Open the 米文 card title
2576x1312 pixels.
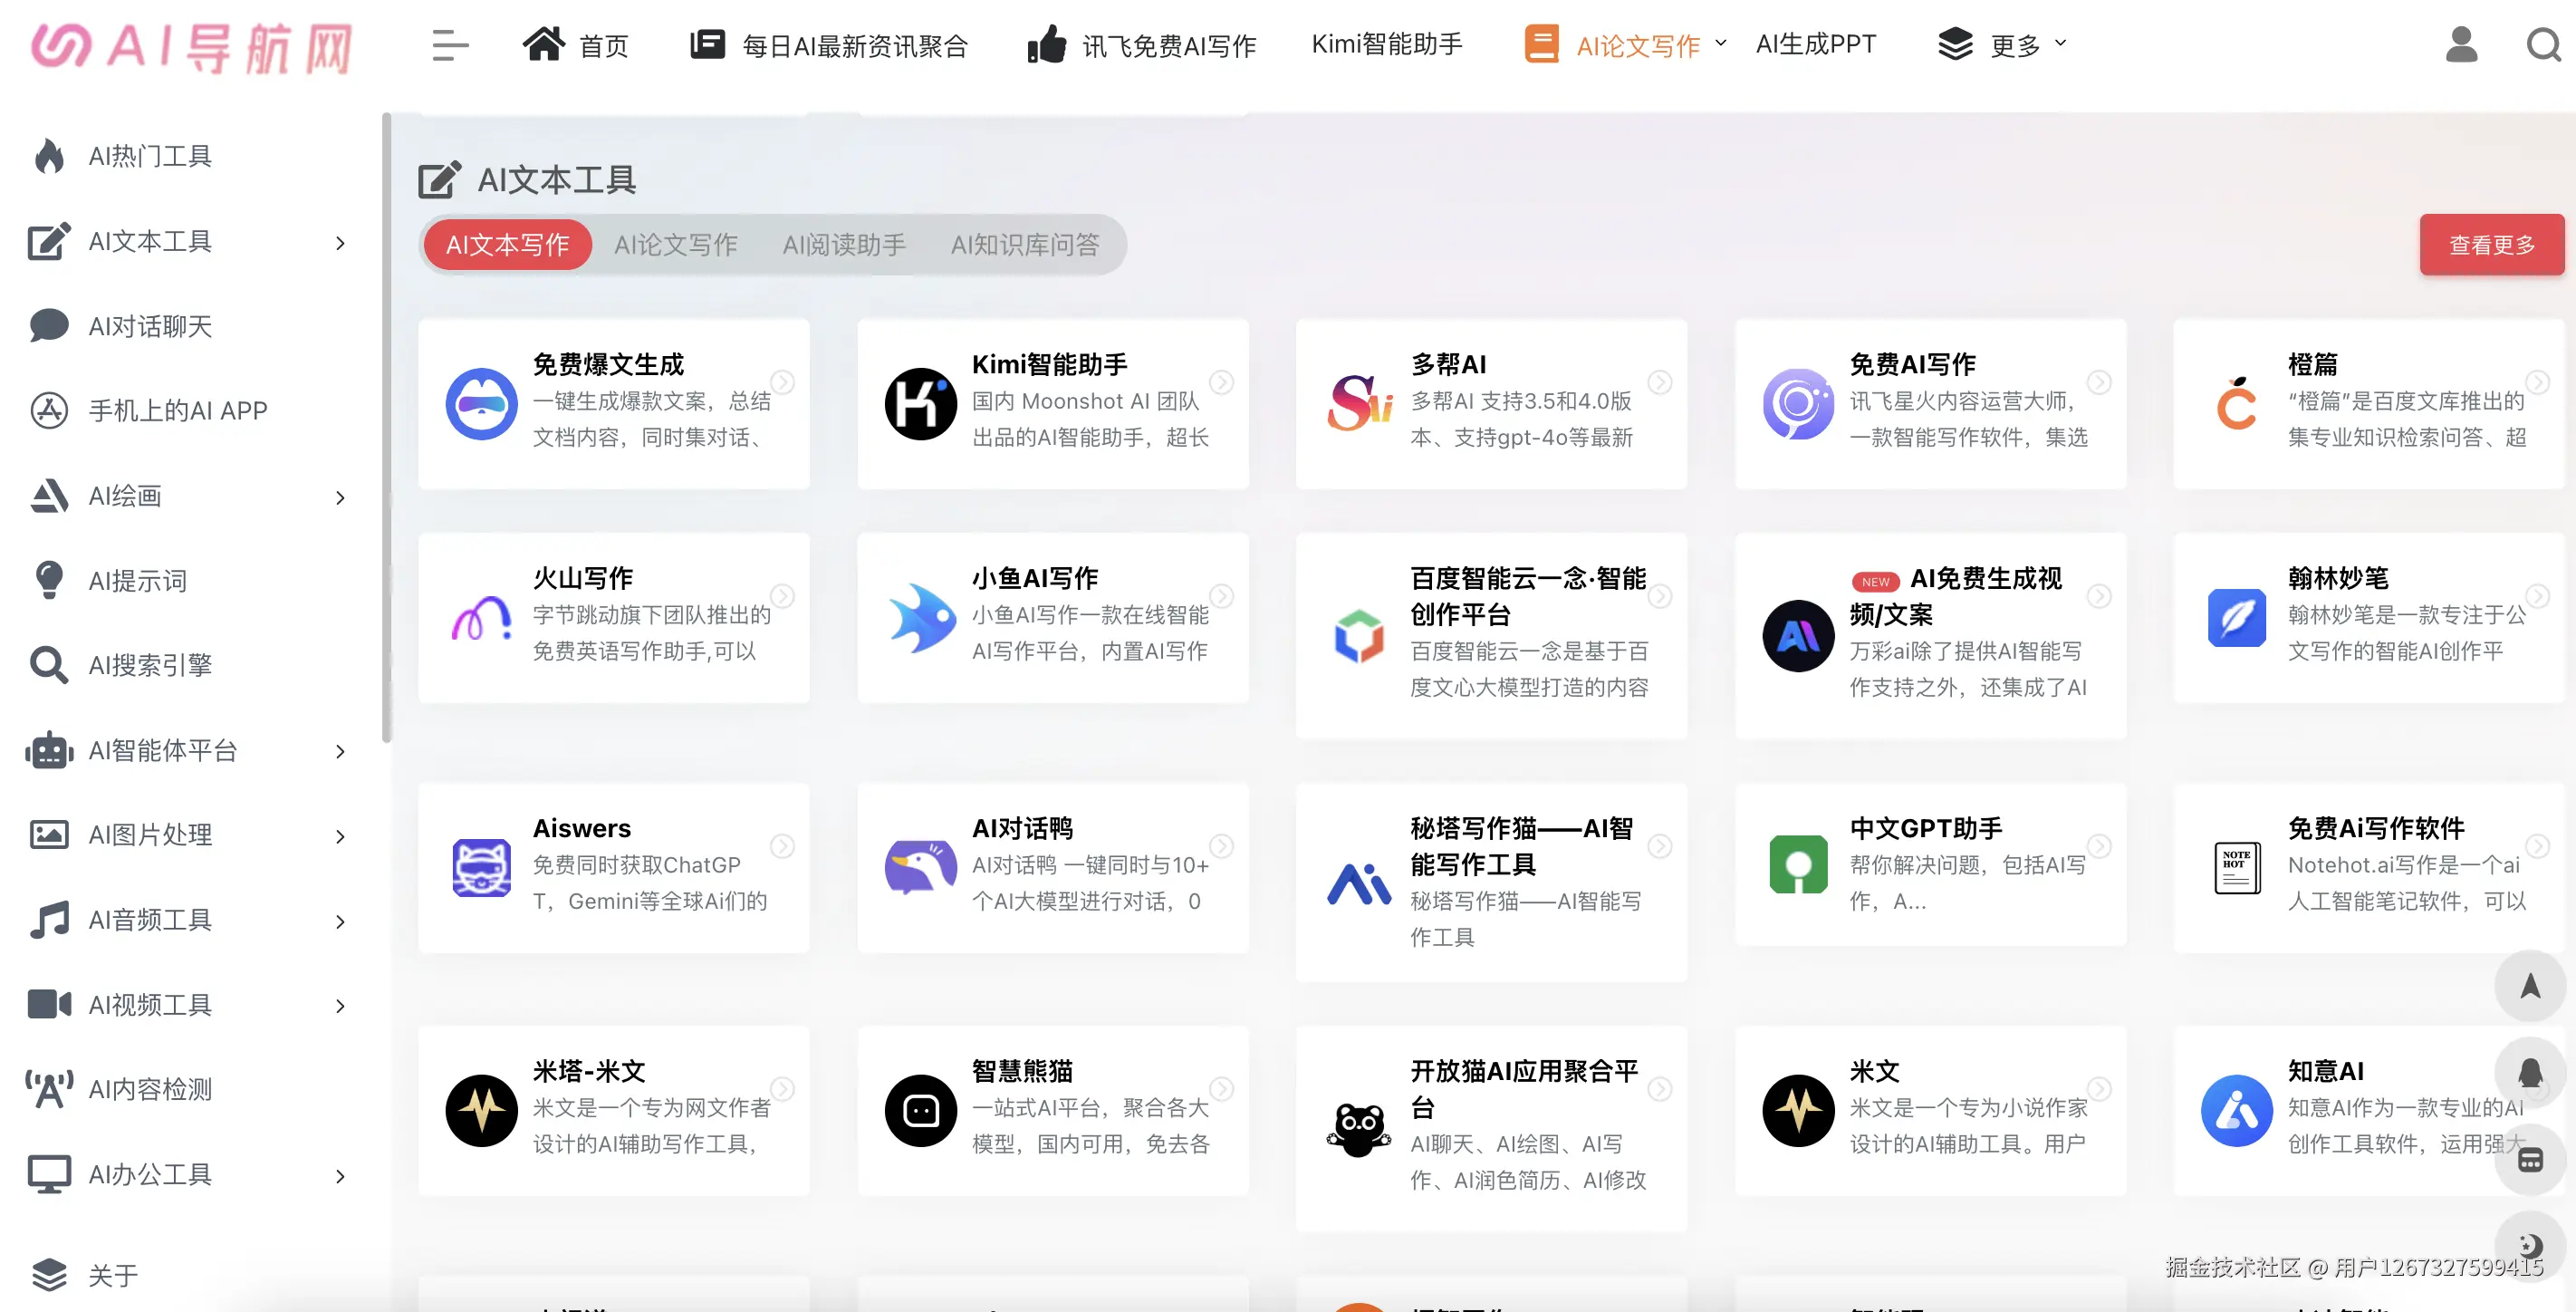point(1874,1071)
